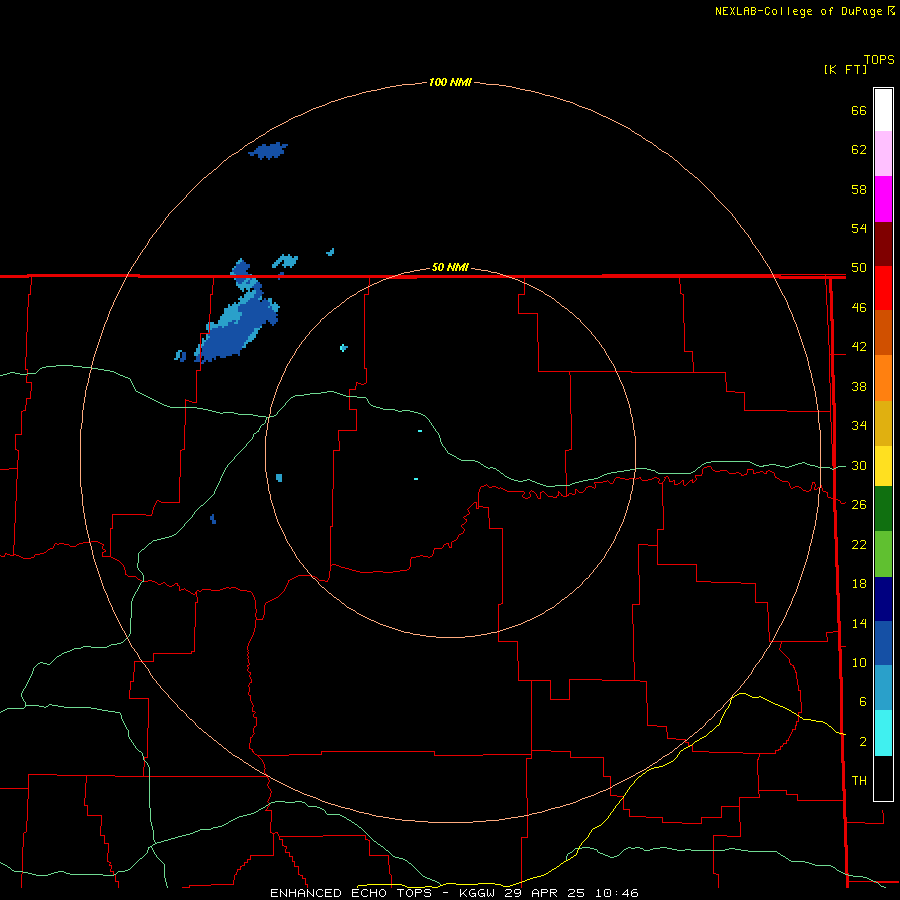Select the light pink legend swatch

click(883, 154)
